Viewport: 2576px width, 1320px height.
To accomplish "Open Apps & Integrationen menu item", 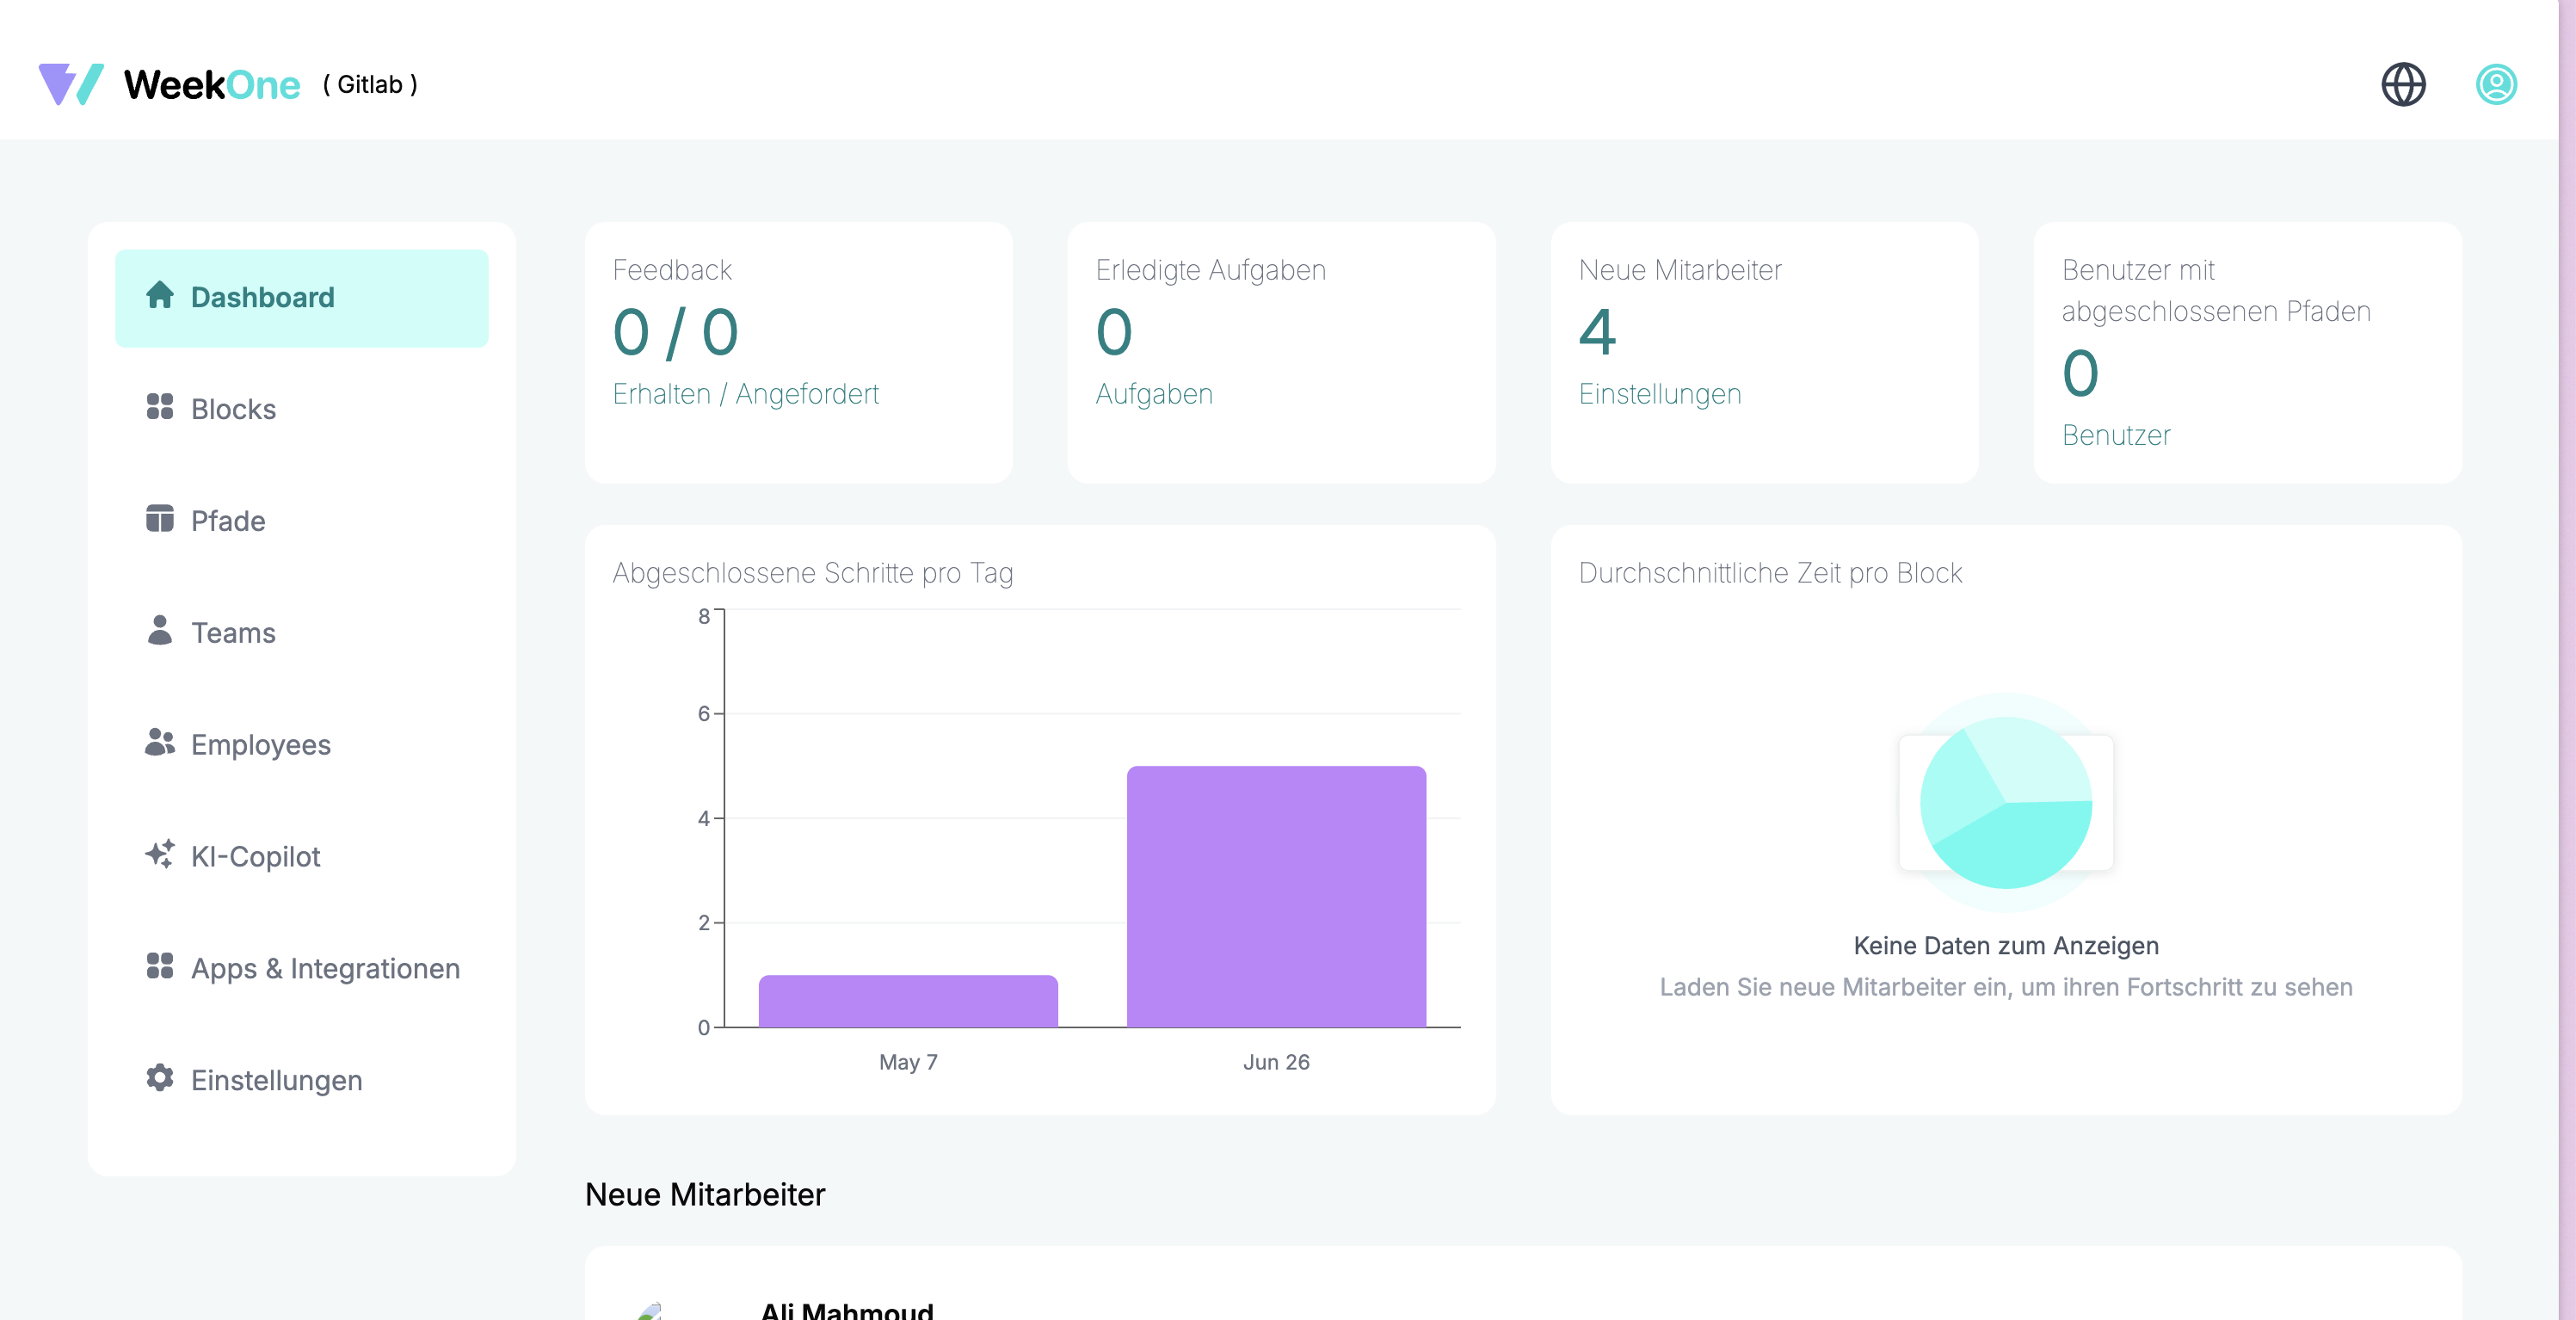I will click(x=325, y=968).
